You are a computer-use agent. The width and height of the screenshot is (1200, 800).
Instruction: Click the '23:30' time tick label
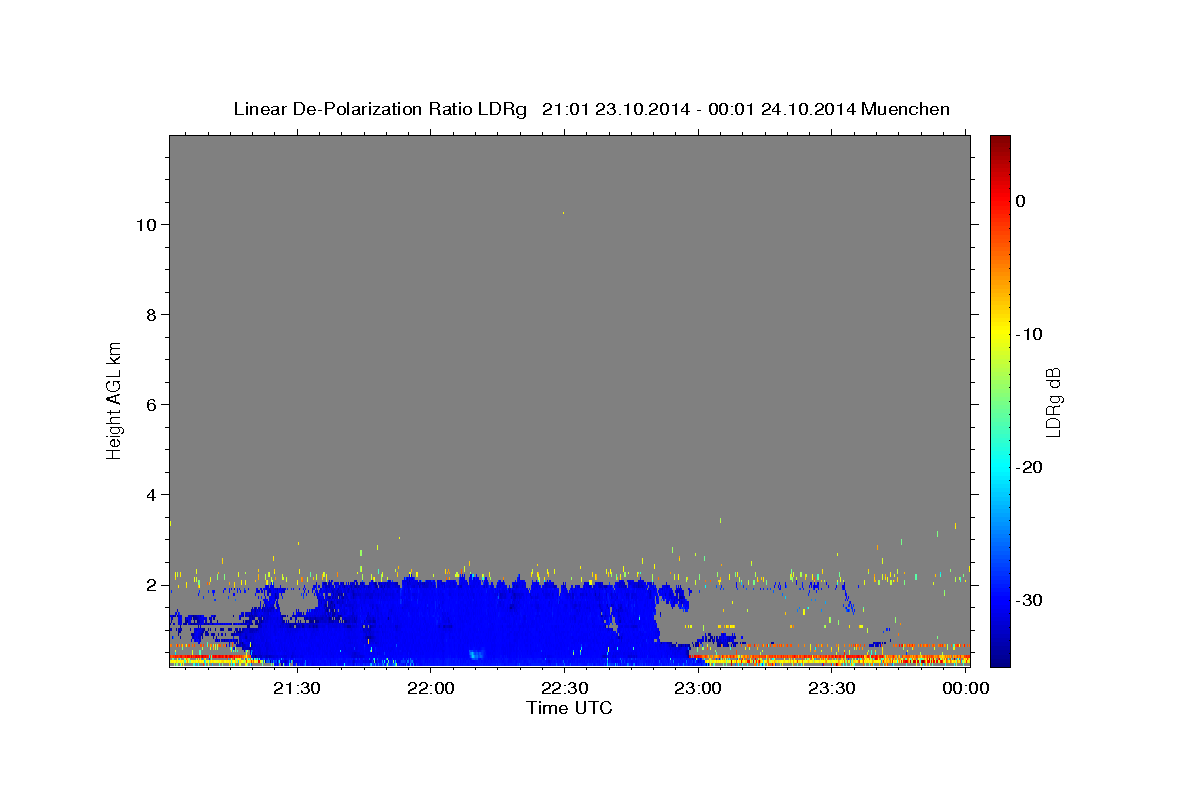(831, 688)
